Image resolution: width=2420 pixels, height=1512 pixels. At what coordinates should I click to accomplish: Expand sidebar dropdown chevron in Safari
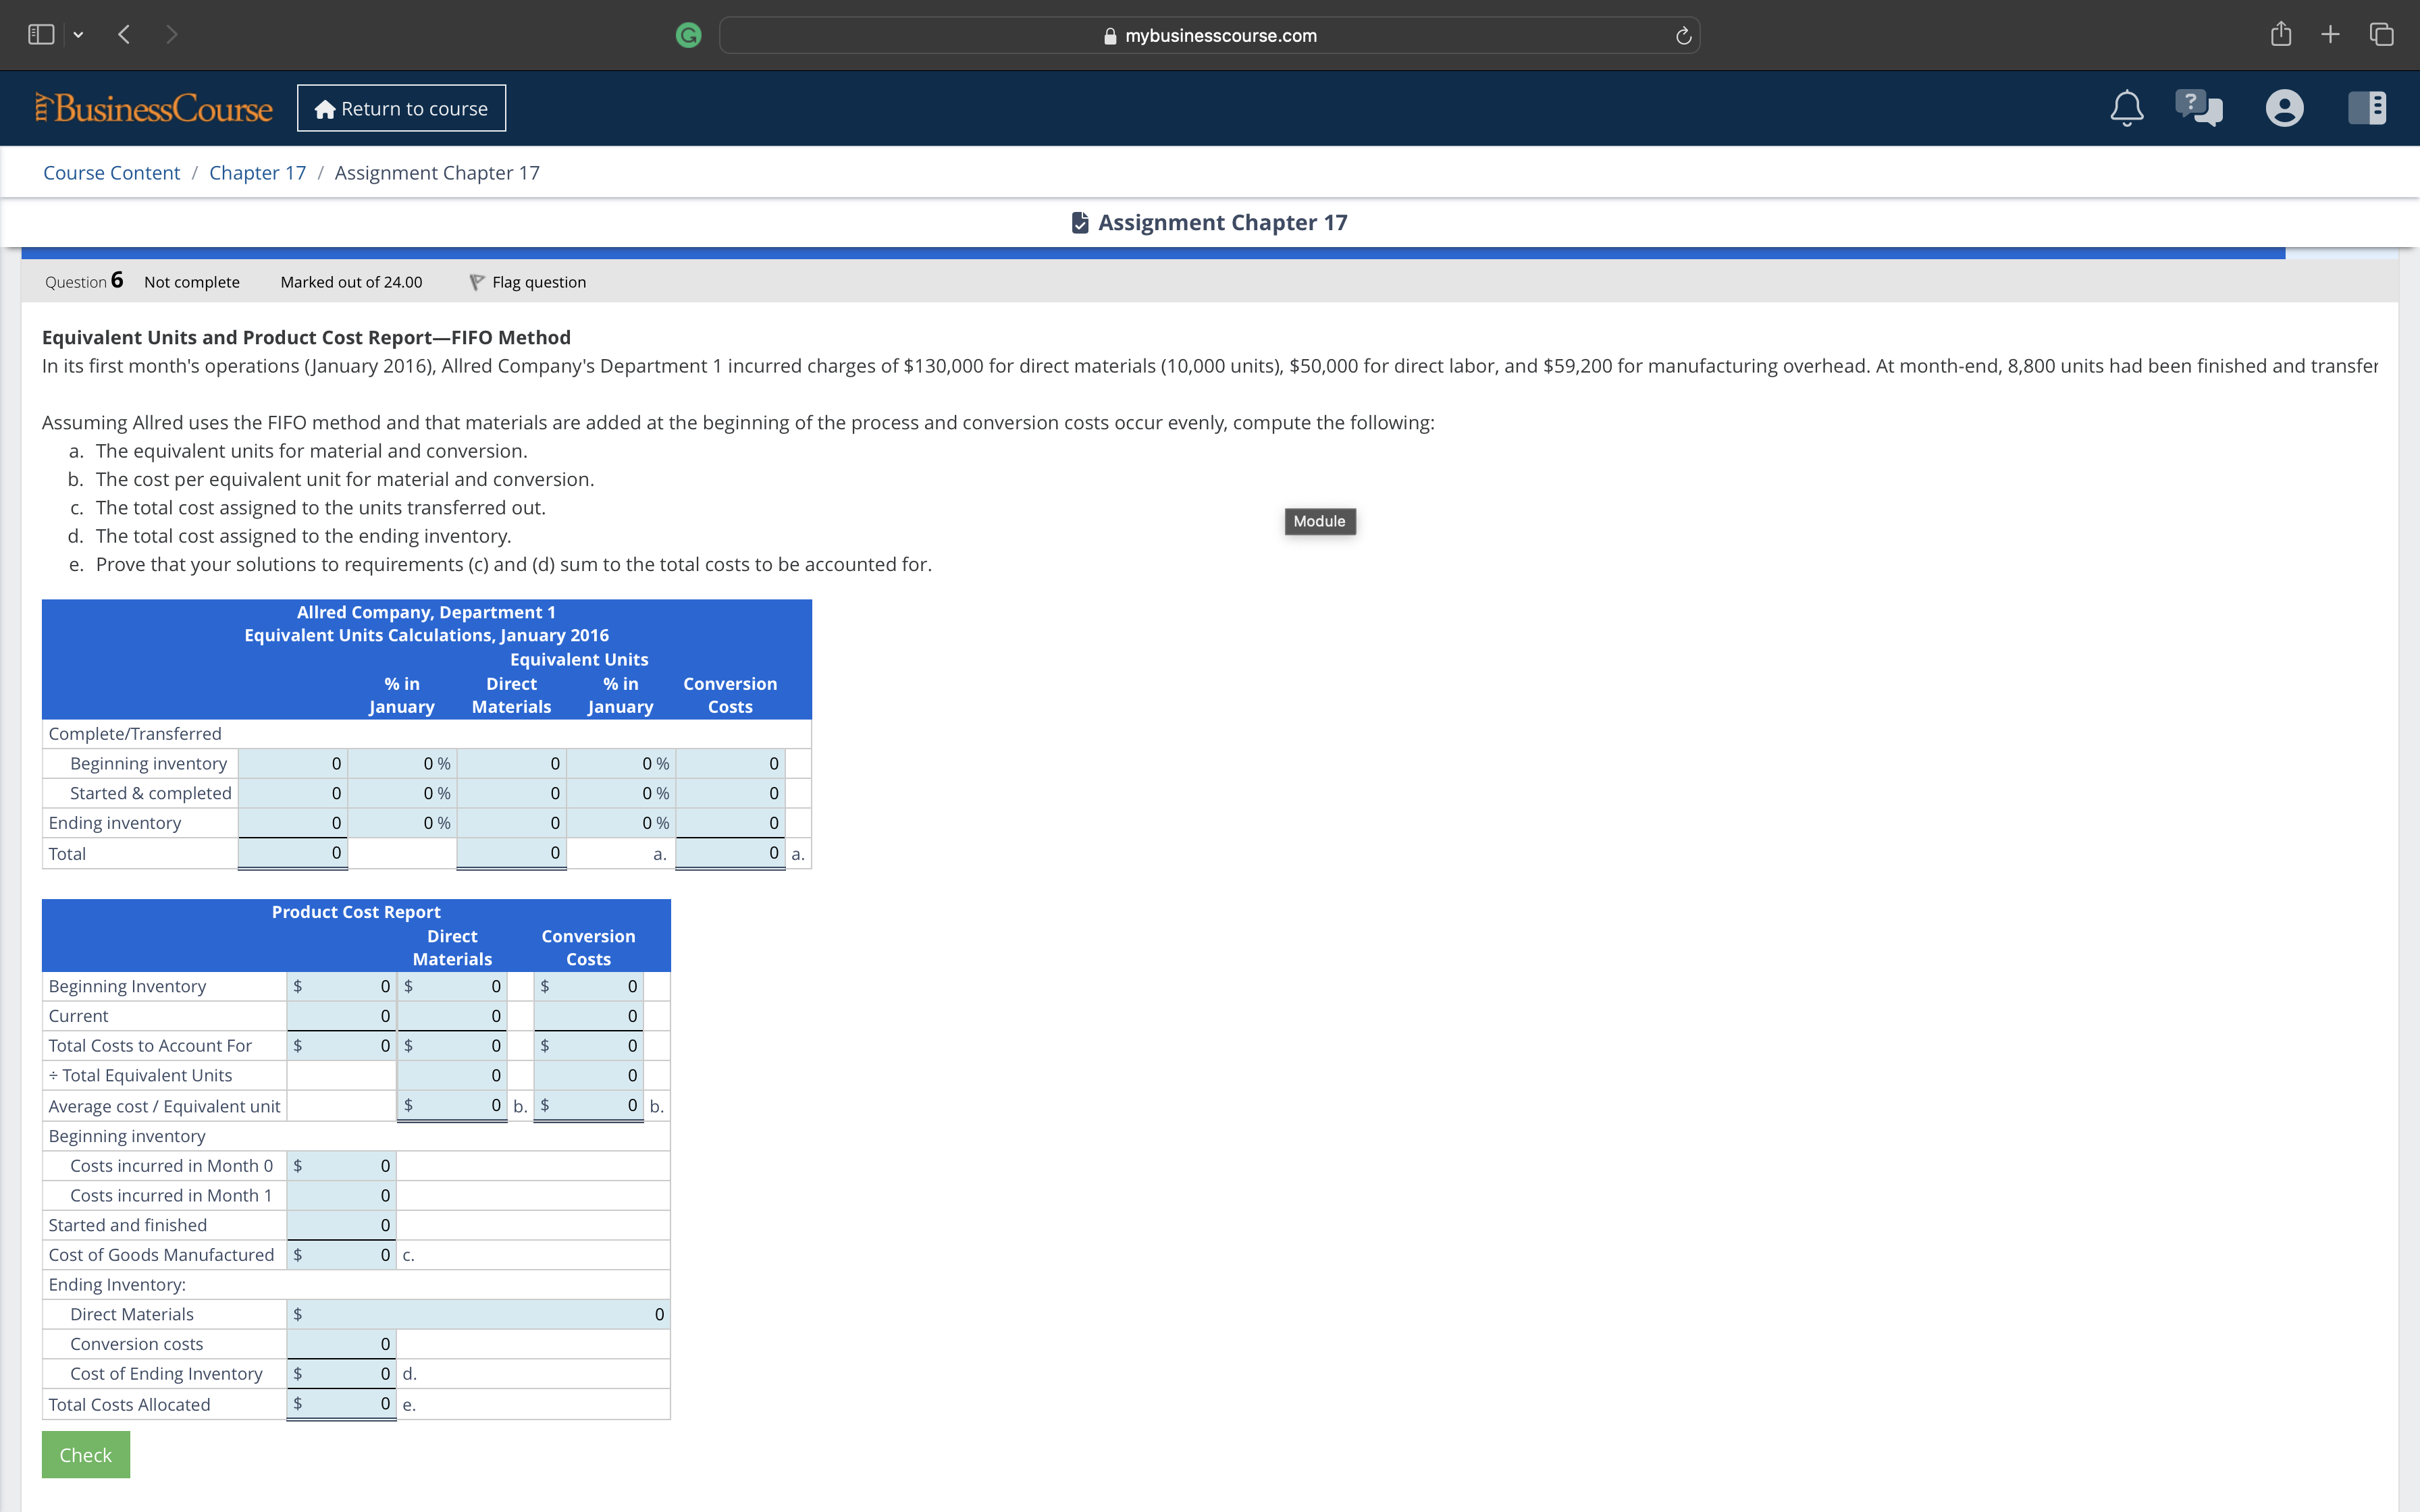(78, 35)
